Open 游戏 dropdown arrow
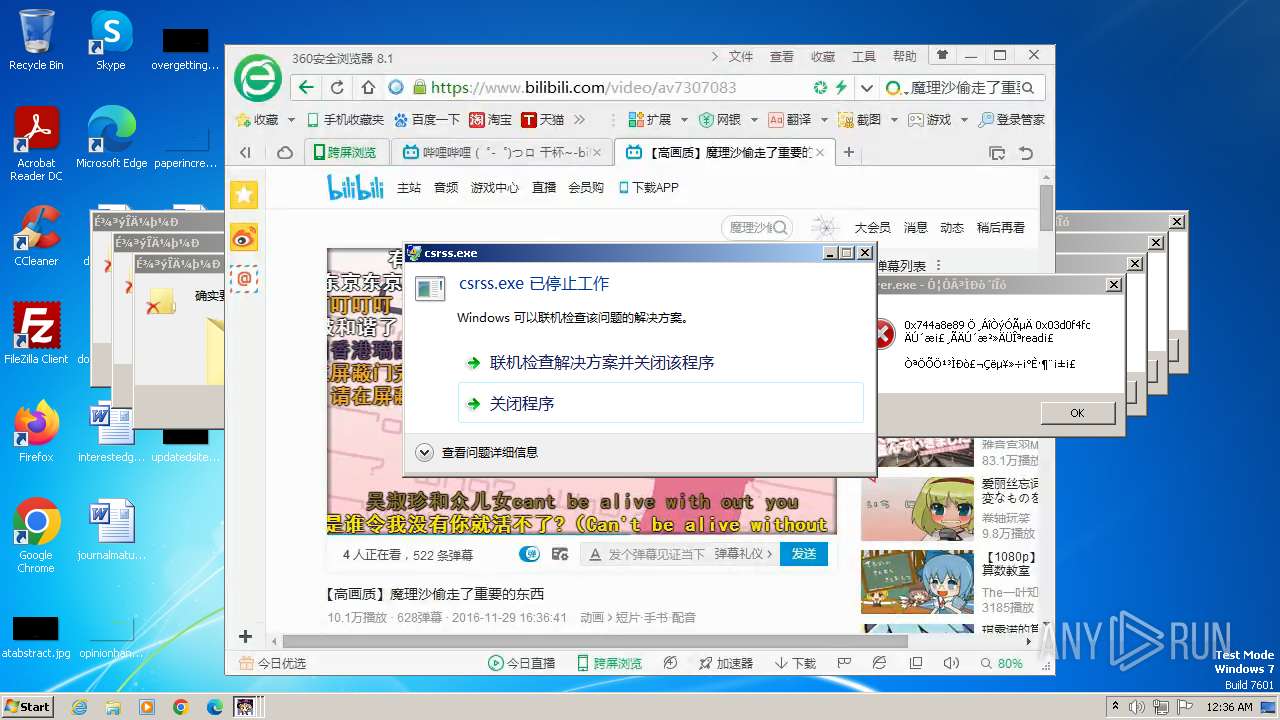 964,120
